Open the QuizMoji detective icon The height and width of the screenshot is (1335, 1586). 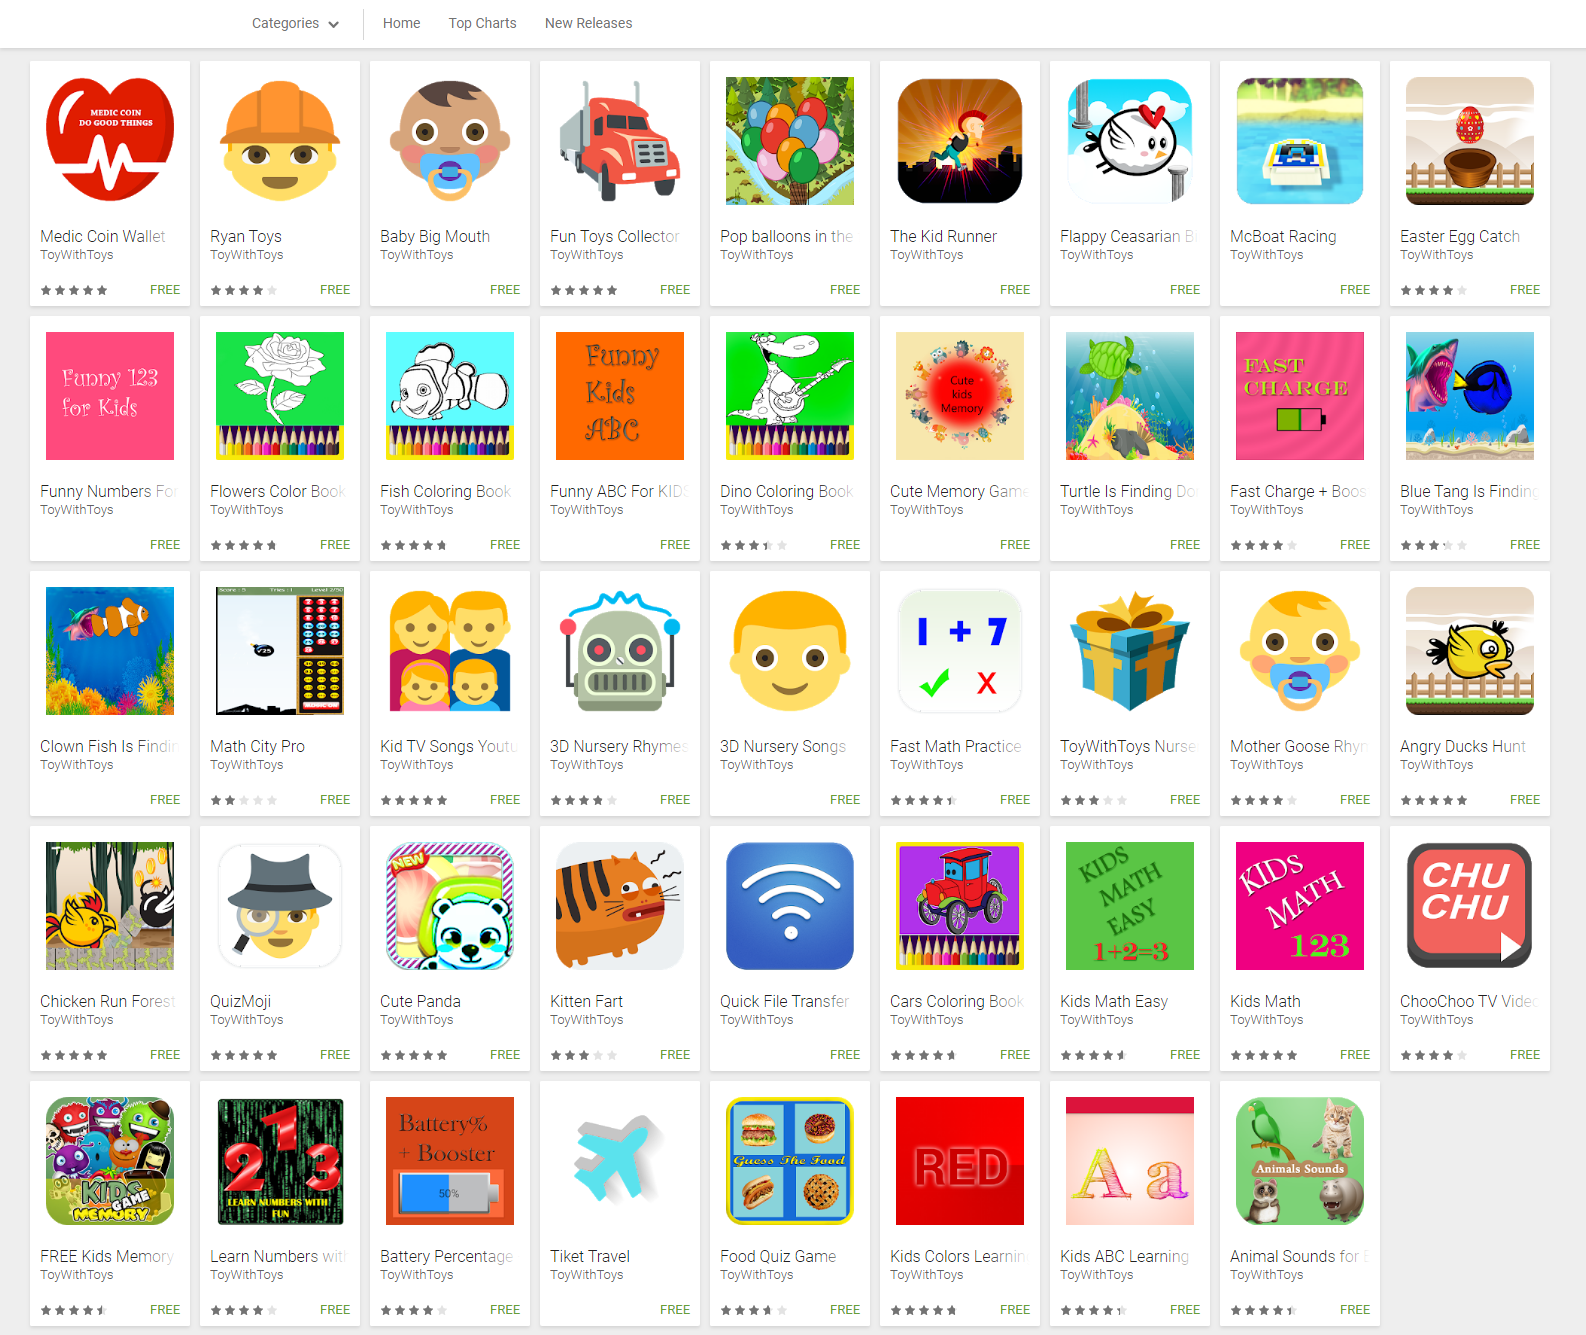coord(280,906)
